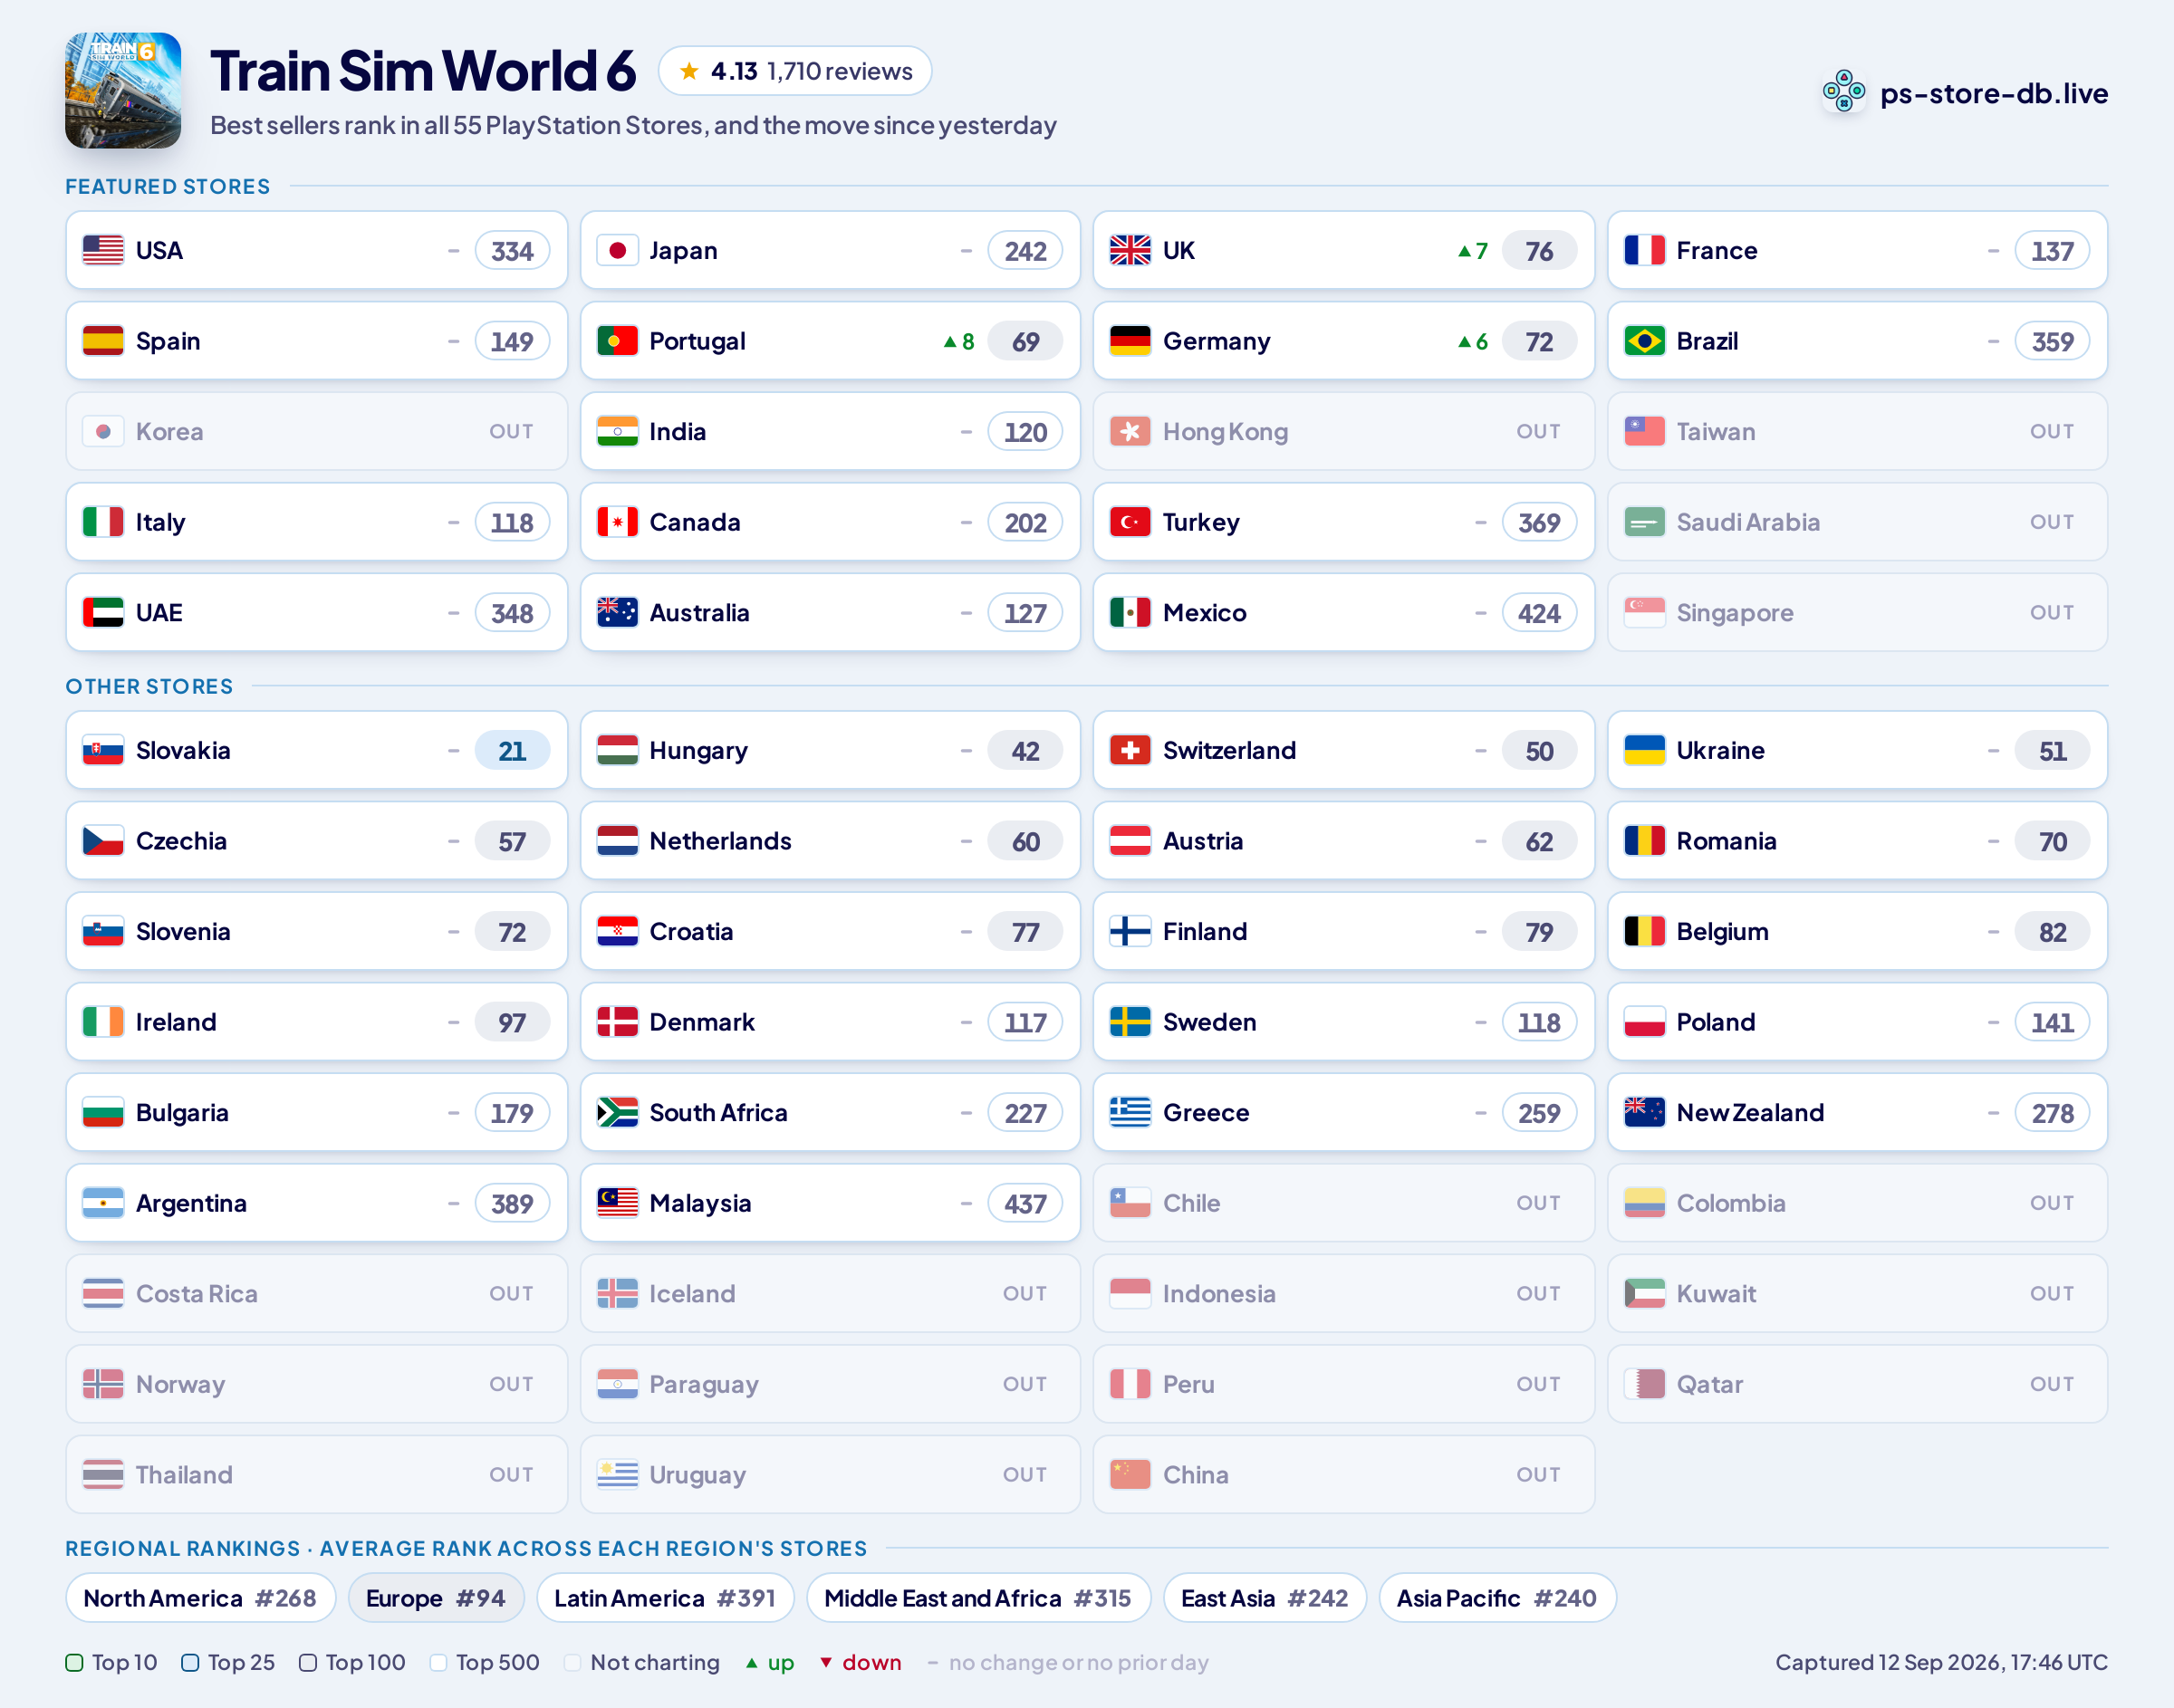Click Slovakia's highlighted rank 21 badge

(x=512, y=751)
